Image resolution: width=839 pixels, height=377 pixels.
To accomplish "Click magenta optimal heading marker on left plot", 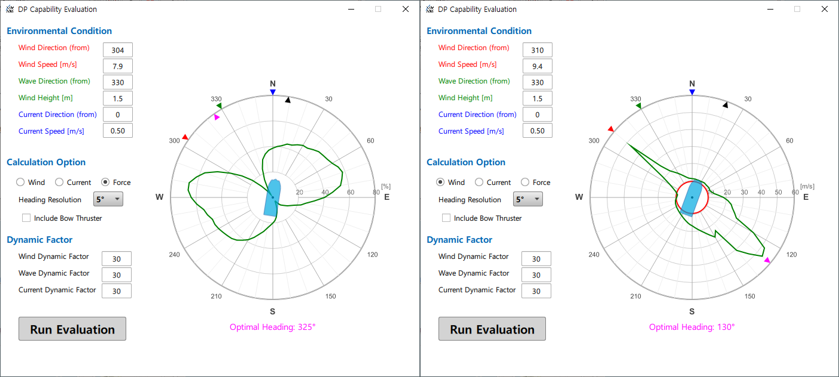I will 216,117.
